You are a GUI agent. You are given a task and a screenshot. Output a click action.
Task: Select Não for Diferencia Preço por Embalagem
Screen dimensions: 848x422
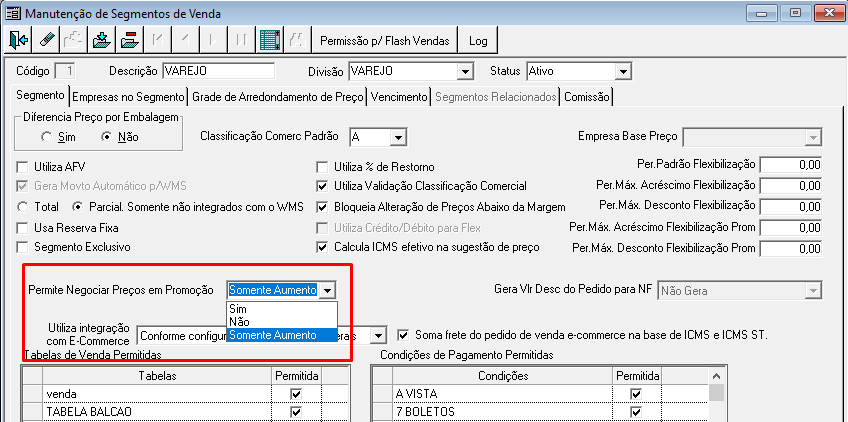pyautogui.click(x=107, y=137)
